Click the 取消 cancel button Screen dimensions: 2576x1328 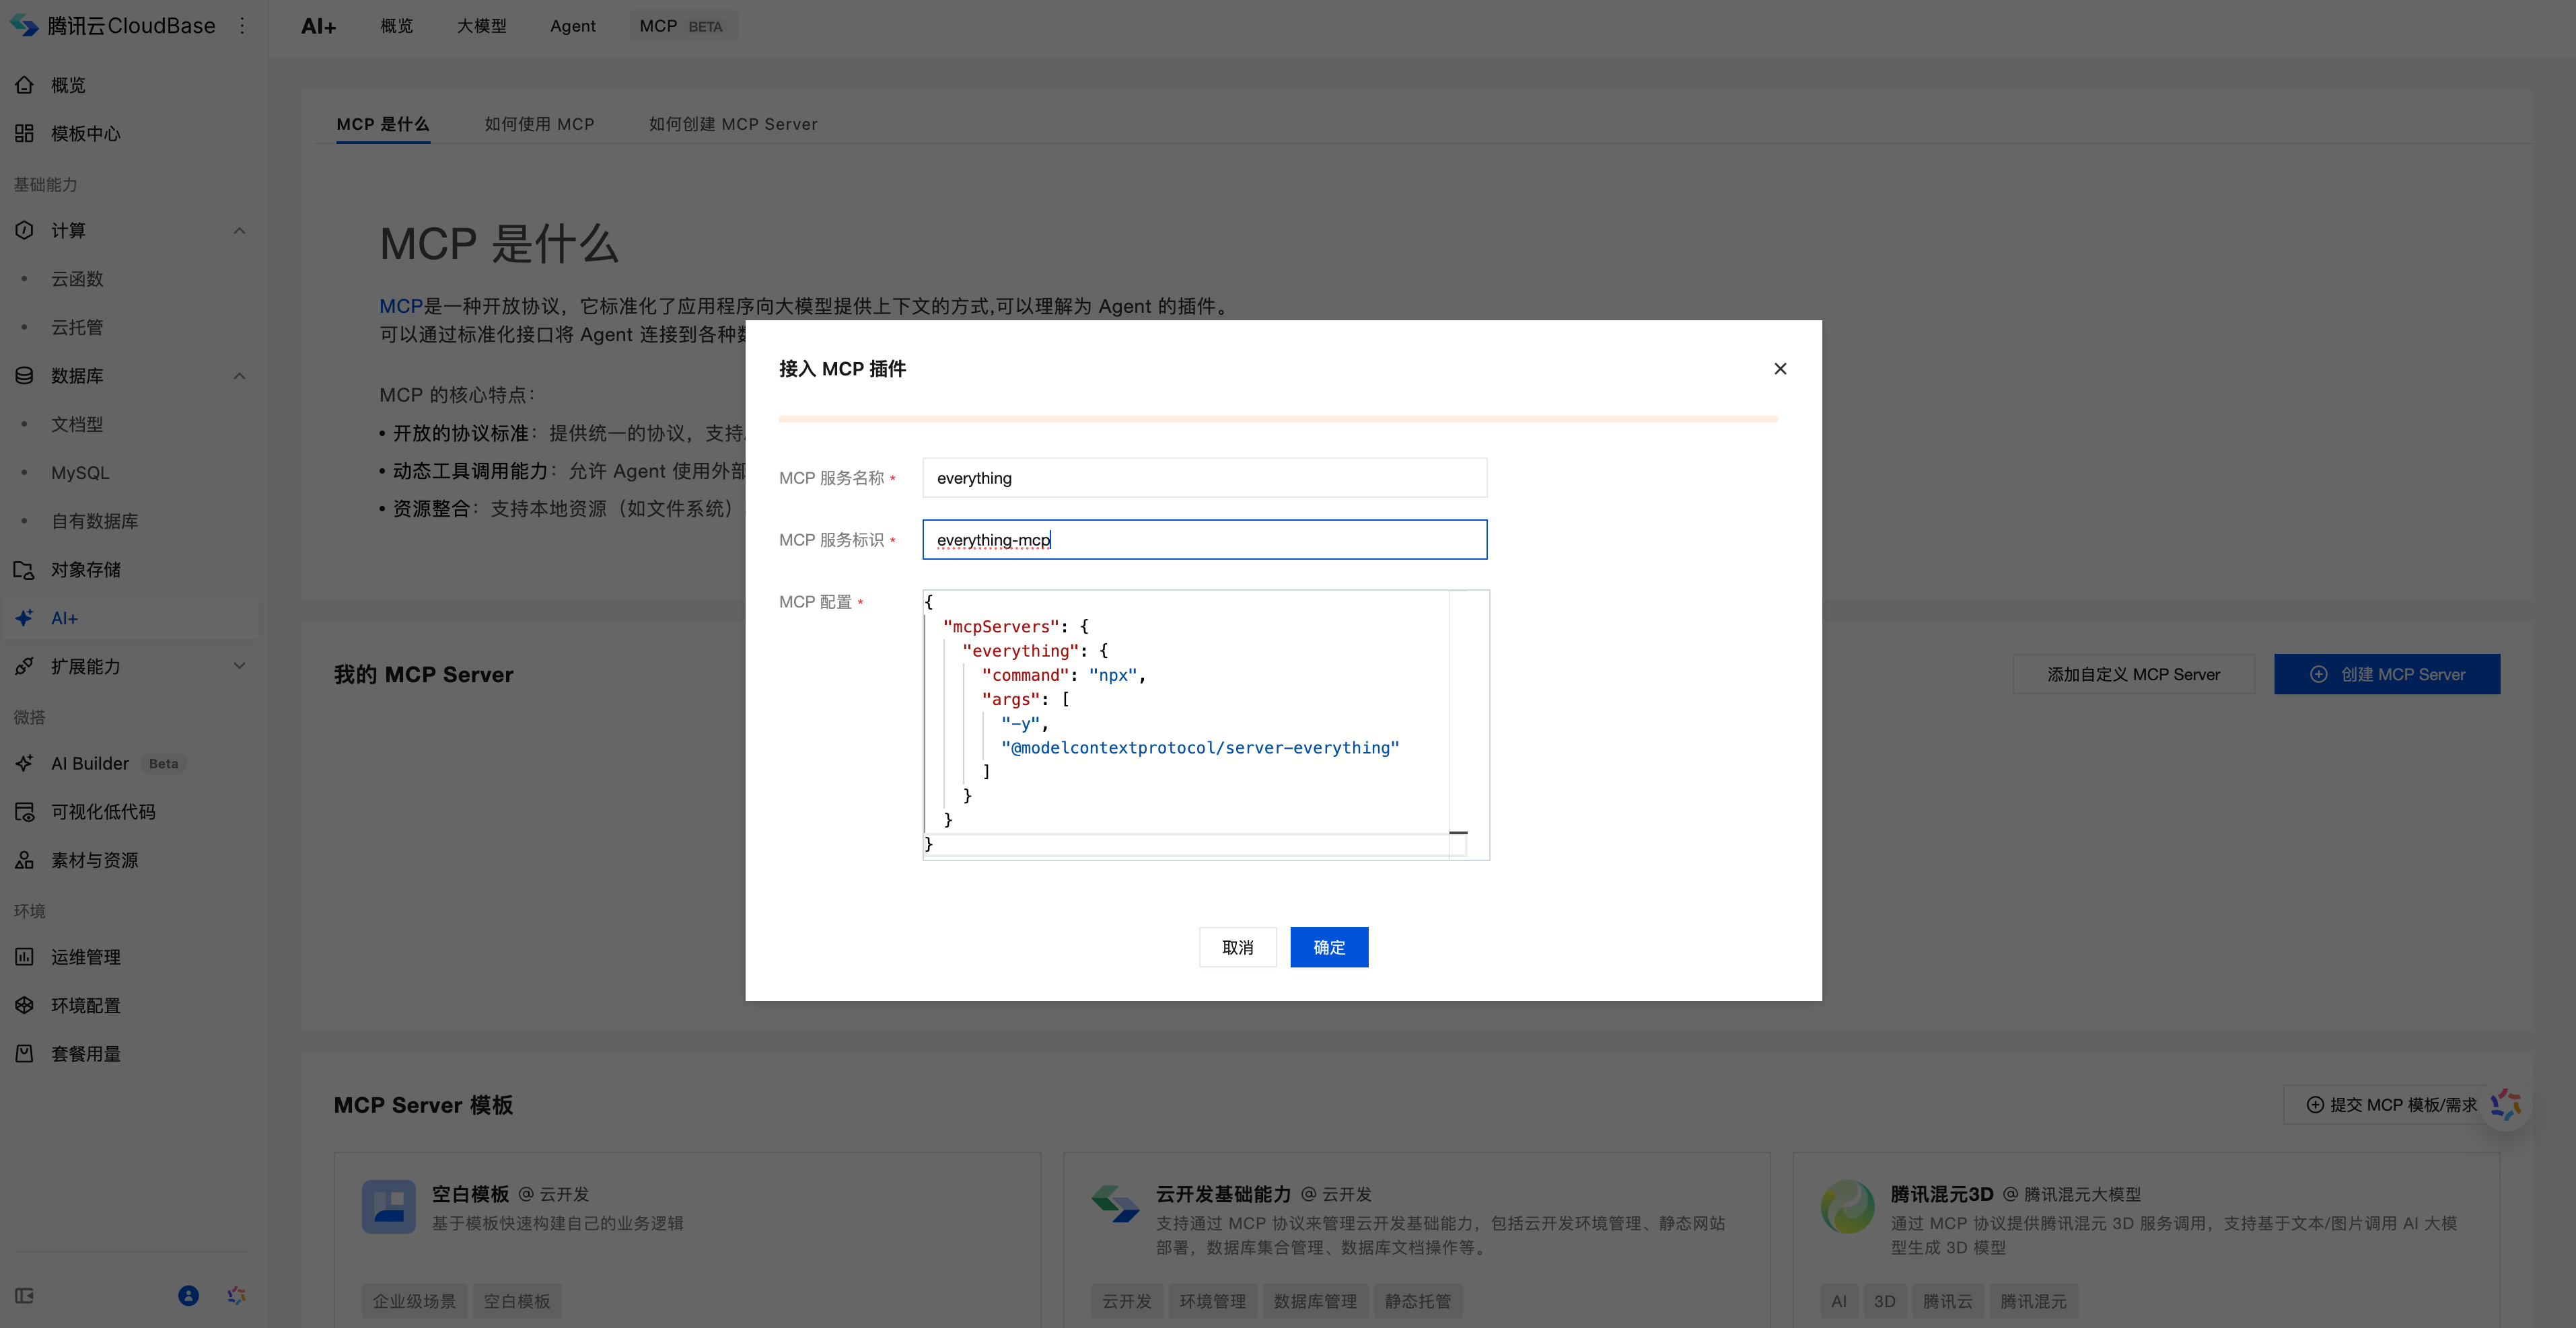coord(1238,947)
